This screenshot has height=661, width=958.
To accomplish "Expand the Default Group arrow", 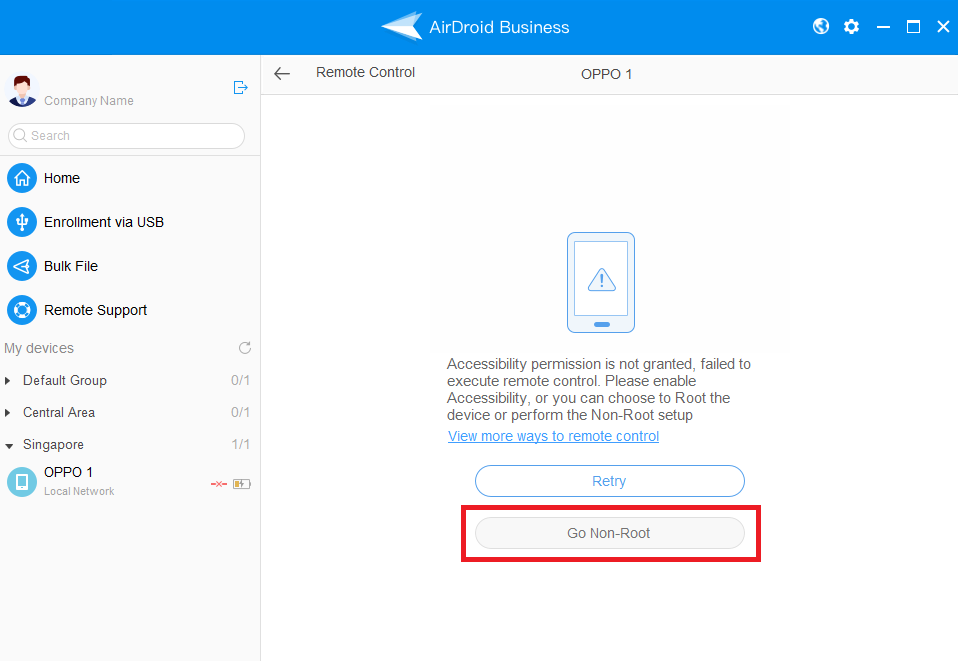I will (7, 381).
